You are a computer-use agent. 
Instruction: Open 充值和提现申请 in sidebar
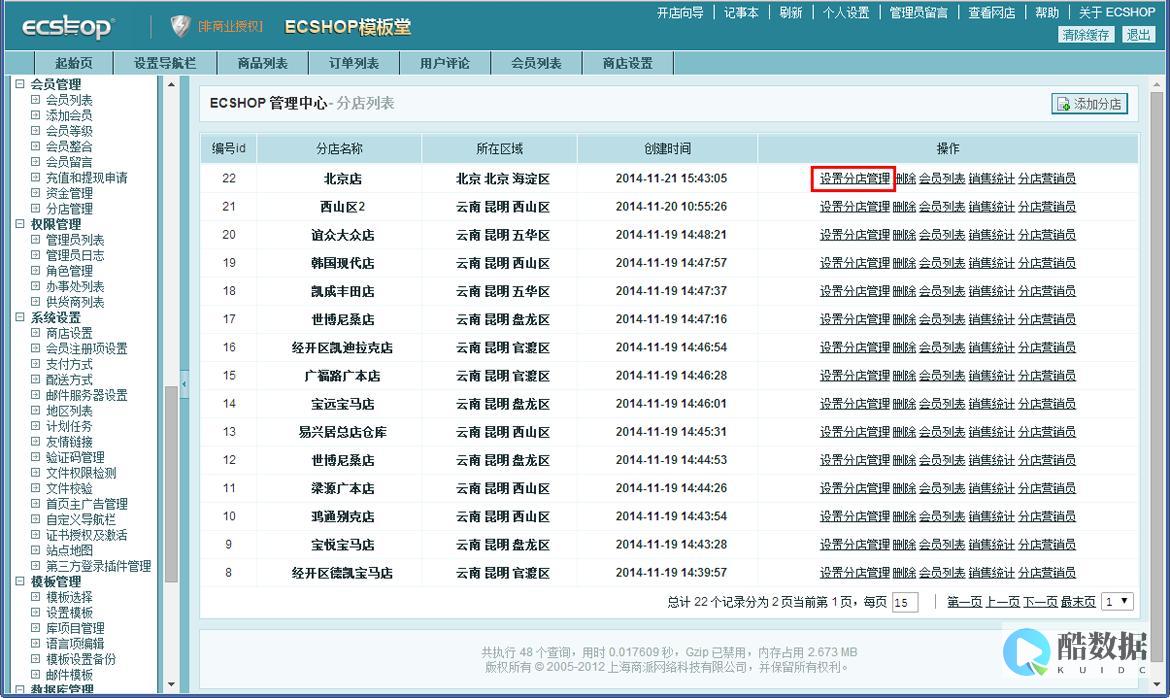pyautogui.click(x=87, y=178)
